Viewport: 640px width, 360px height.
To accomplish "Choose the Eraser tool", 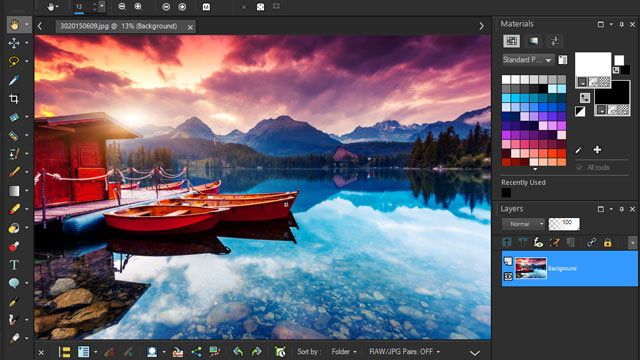I will 14,209.
